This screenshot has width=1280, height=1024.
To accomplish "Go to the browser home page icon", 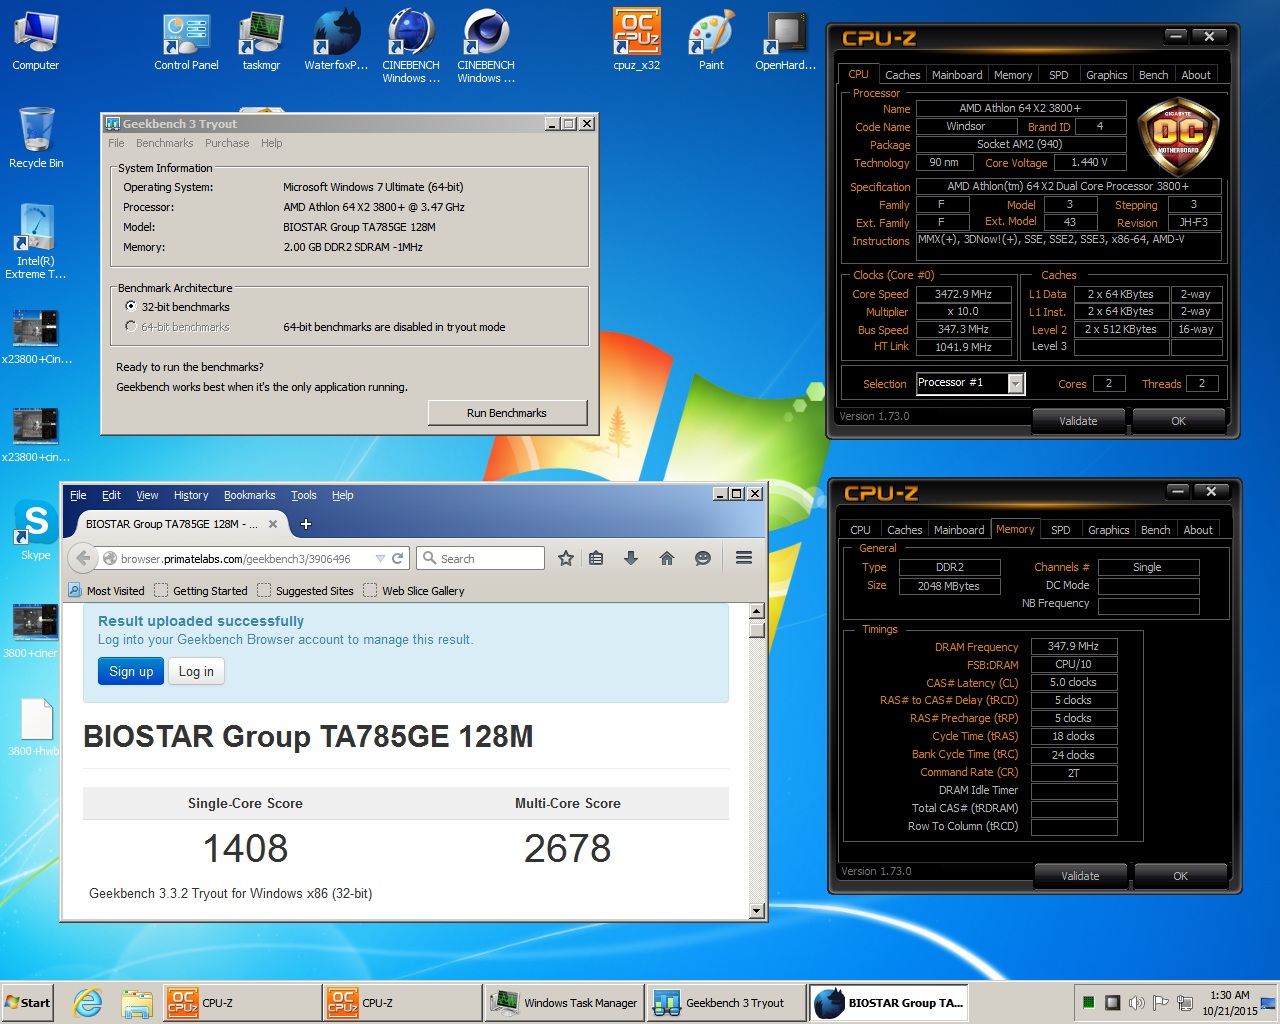I will [x=667, y=558].
